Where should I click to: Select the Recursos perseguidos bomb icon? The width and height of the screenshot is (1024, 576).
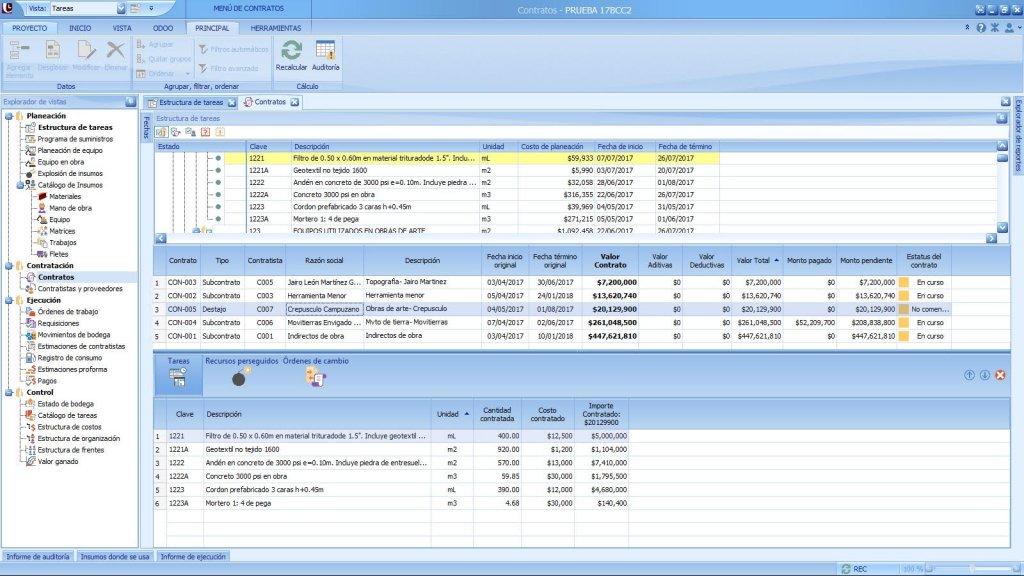tap(240, 378)
